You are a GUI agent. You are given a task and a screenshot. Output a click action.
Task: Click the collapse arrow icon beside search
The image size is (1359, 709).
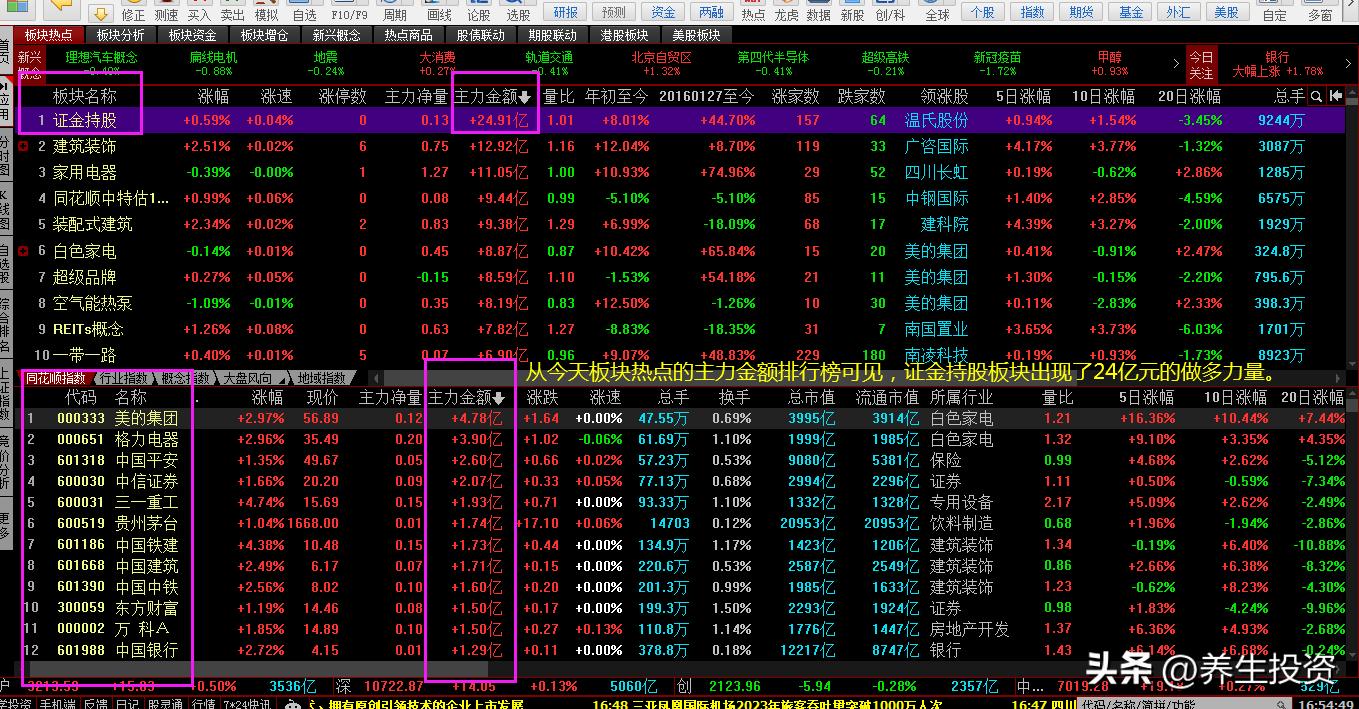(x=1335, y=96)
